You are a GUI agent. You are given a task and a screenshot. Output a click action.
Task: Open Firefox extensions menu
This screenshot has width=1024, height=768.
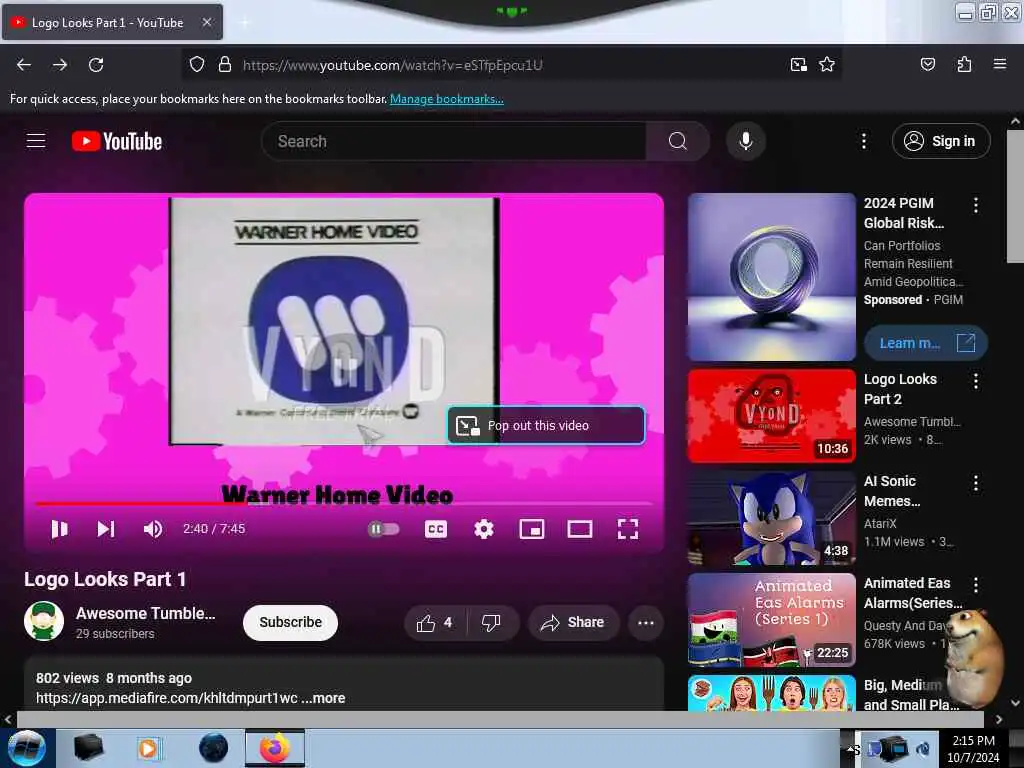coord(964,65)
